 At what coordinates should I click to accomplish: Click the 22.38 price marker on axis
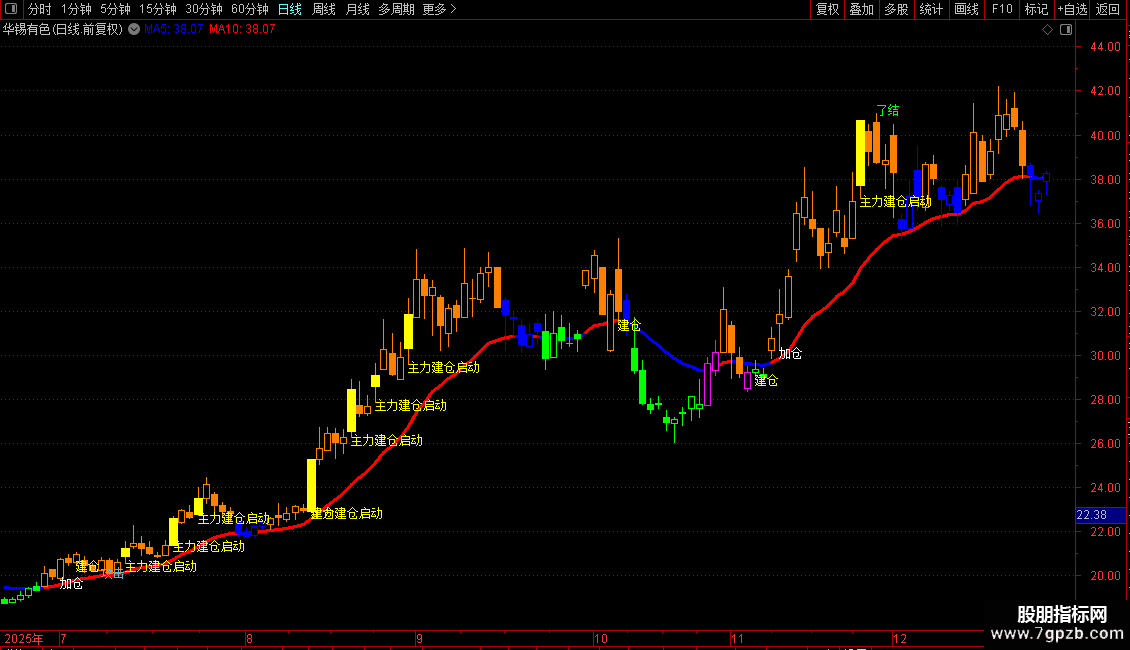click(1100, 515)
